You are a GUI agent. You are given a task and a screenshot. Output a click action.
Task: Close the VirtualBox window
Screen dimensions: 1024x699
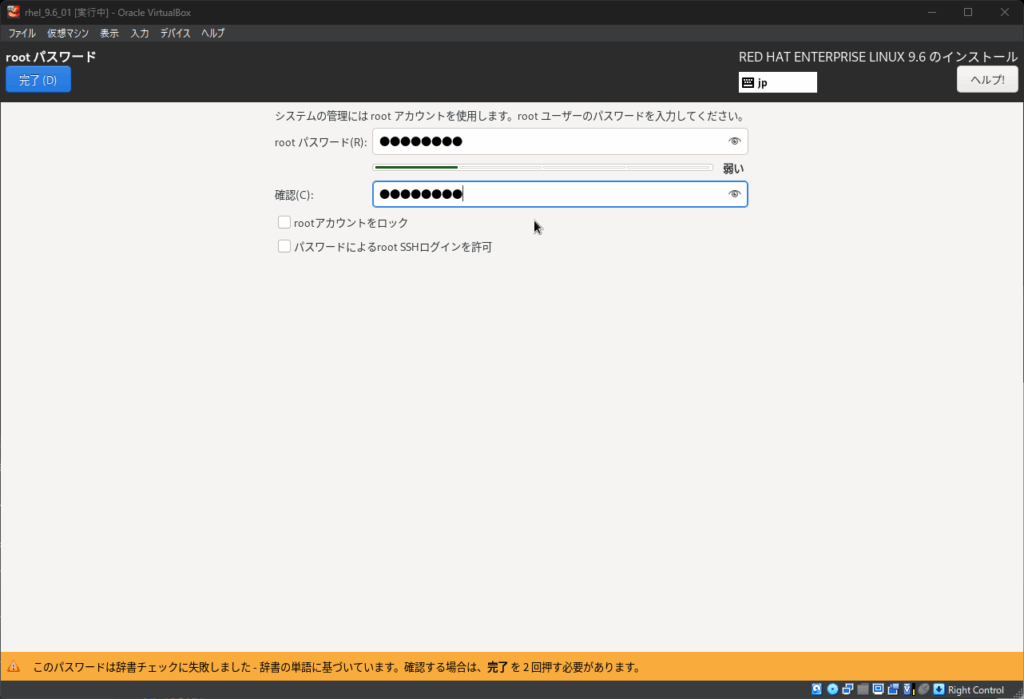pos(1005,12)
